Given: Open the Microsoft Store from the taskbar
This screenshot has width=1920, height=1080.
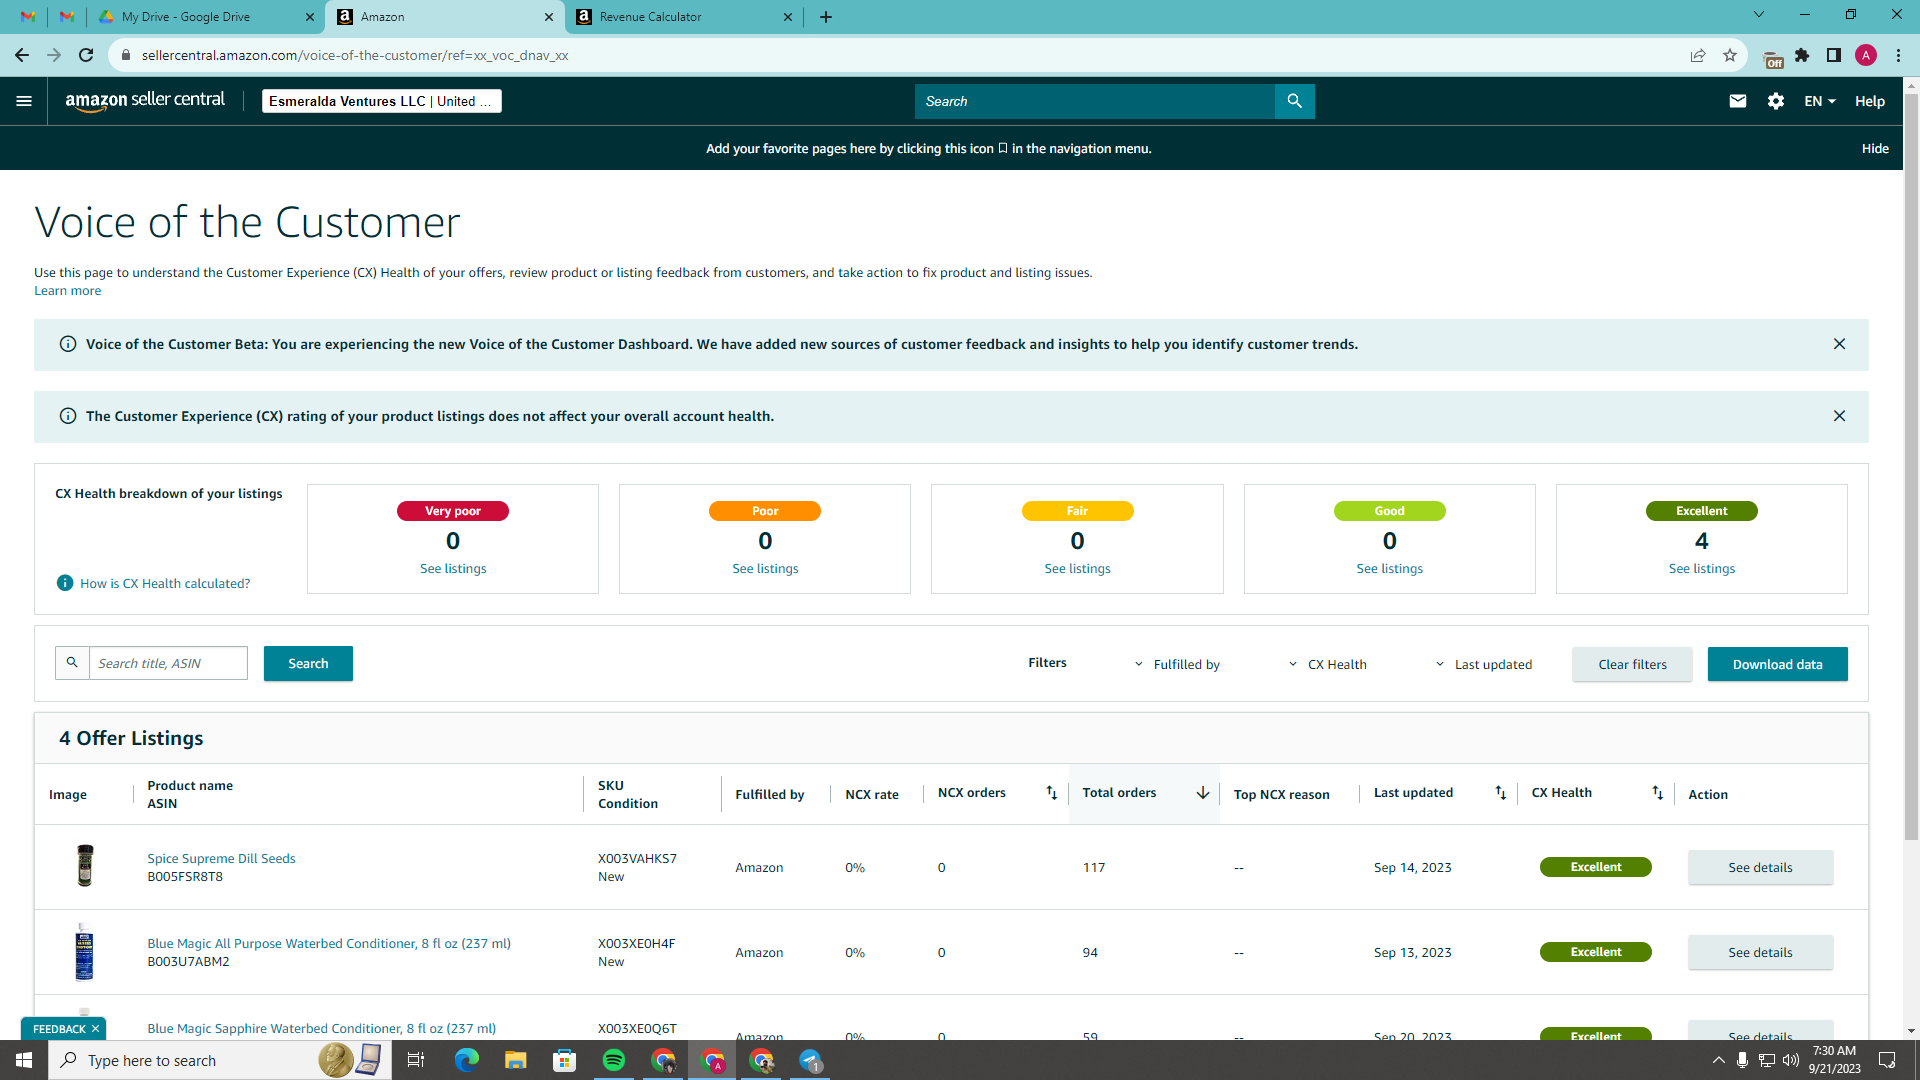Looking at the screenshot, I should [565, 1060].
